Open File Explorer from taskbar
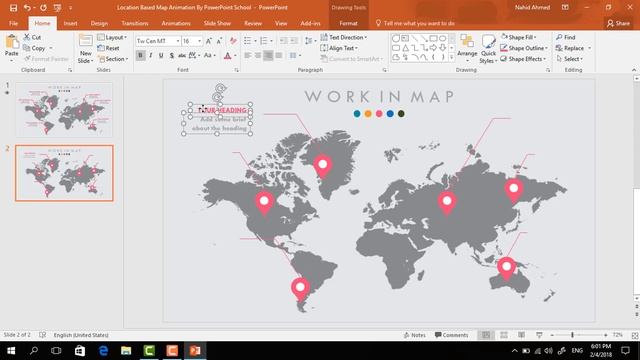The height and width of the screenshot is (360, 640). point(126,350)
